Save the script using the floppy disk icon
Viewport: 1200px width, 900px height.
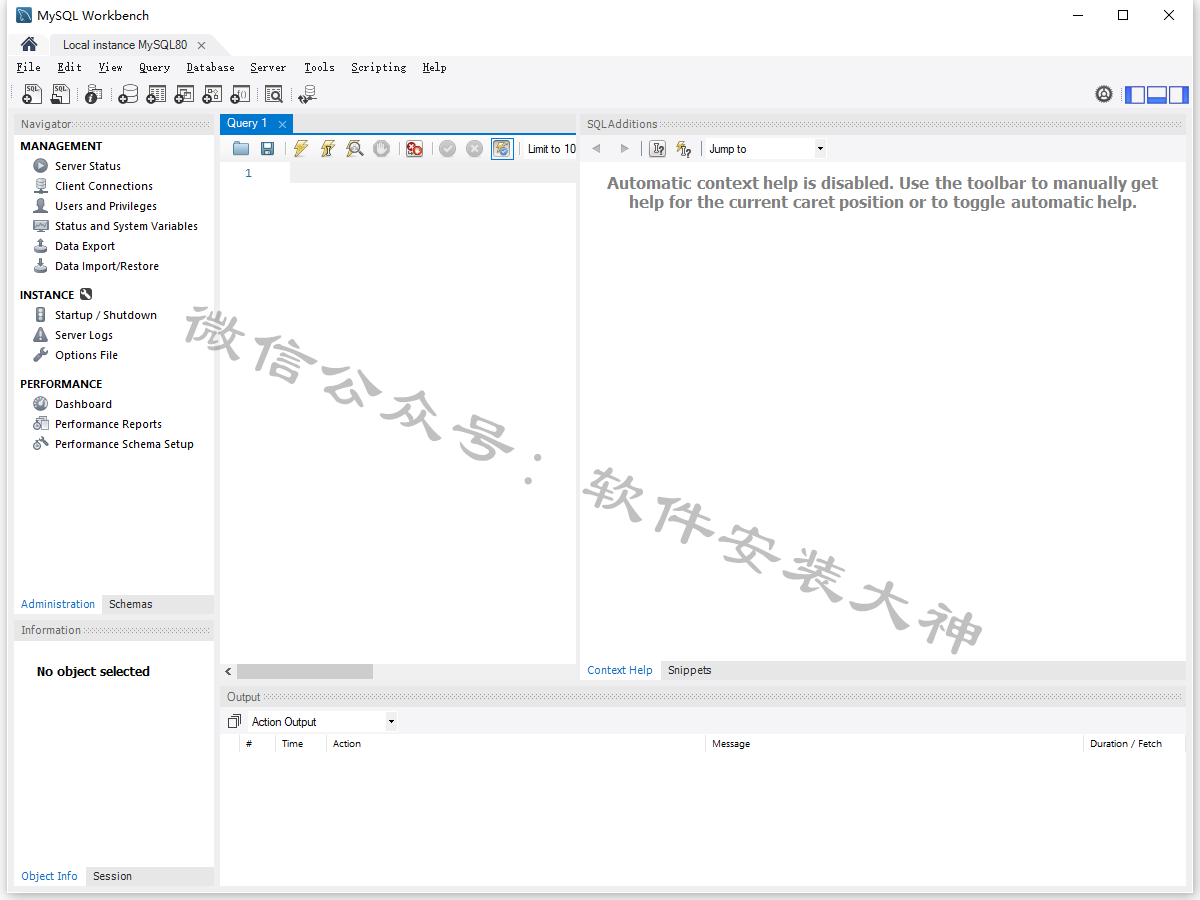point(267,149)
